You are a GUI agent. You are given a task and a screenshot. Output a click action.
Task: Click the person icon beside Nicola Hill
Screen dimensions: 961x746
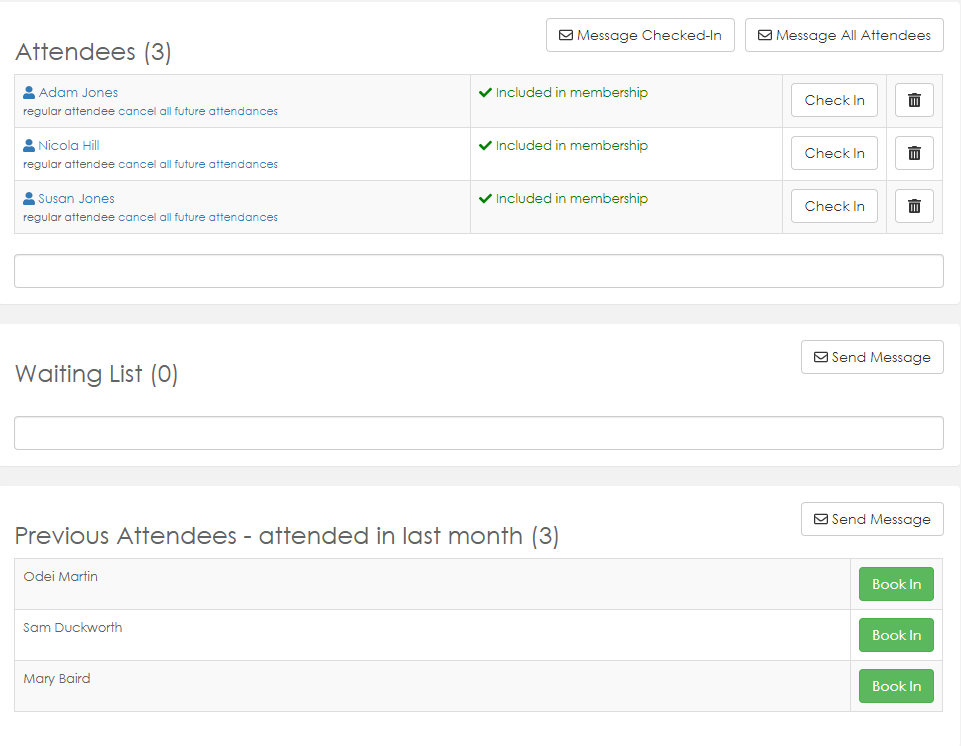point(29,146)
